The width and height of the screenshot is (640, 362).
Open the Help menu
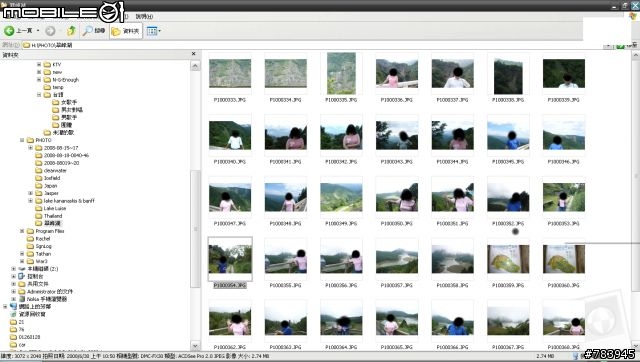coord(144,16)
